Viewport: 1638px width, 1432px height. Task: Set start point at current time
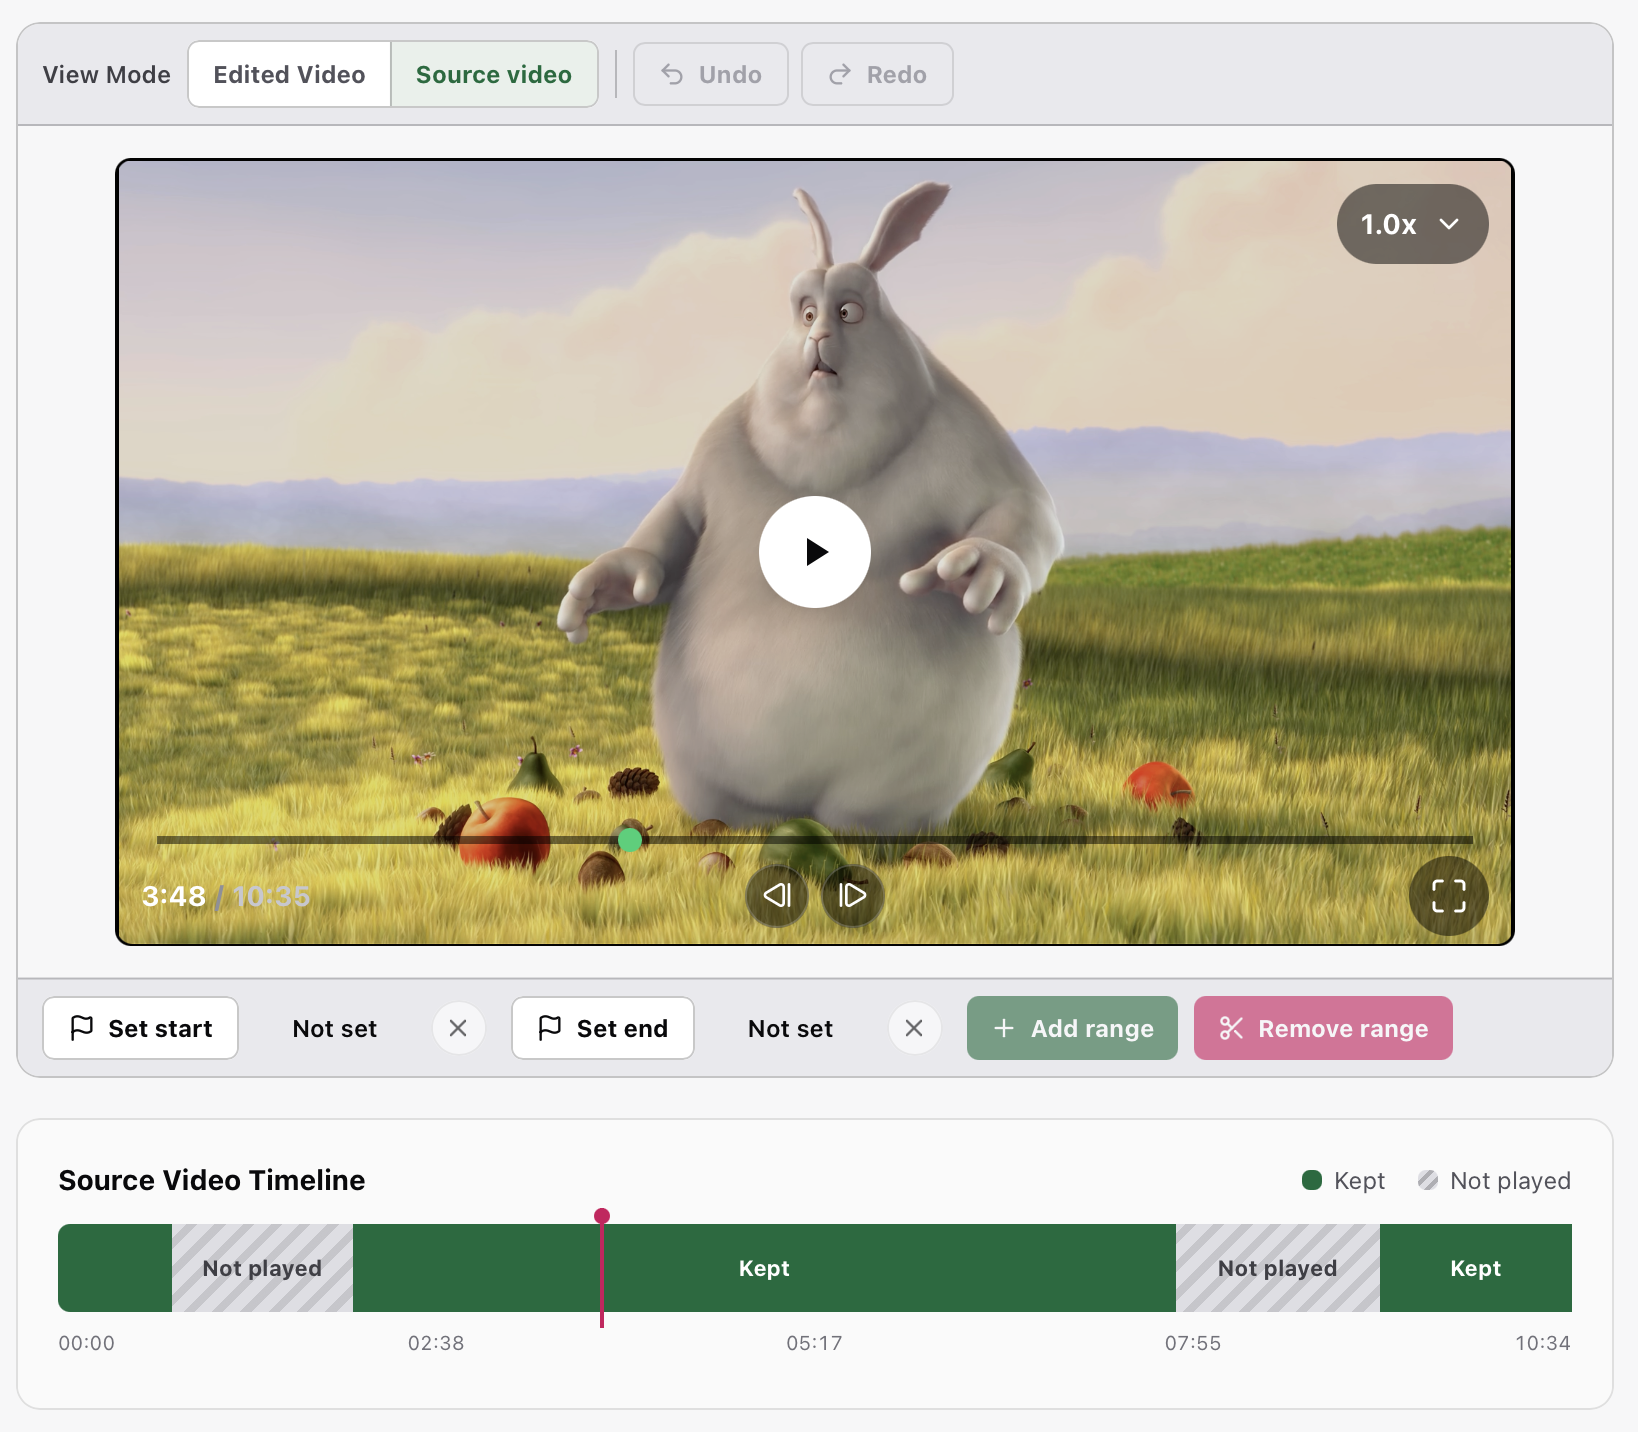pos(140,1028)
